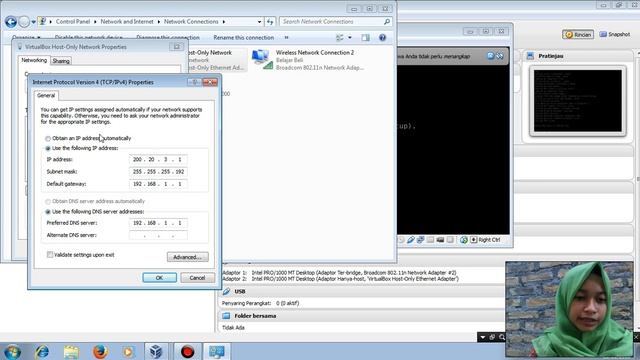Switch to Sharing tab in adapter properties

[61, 61]
